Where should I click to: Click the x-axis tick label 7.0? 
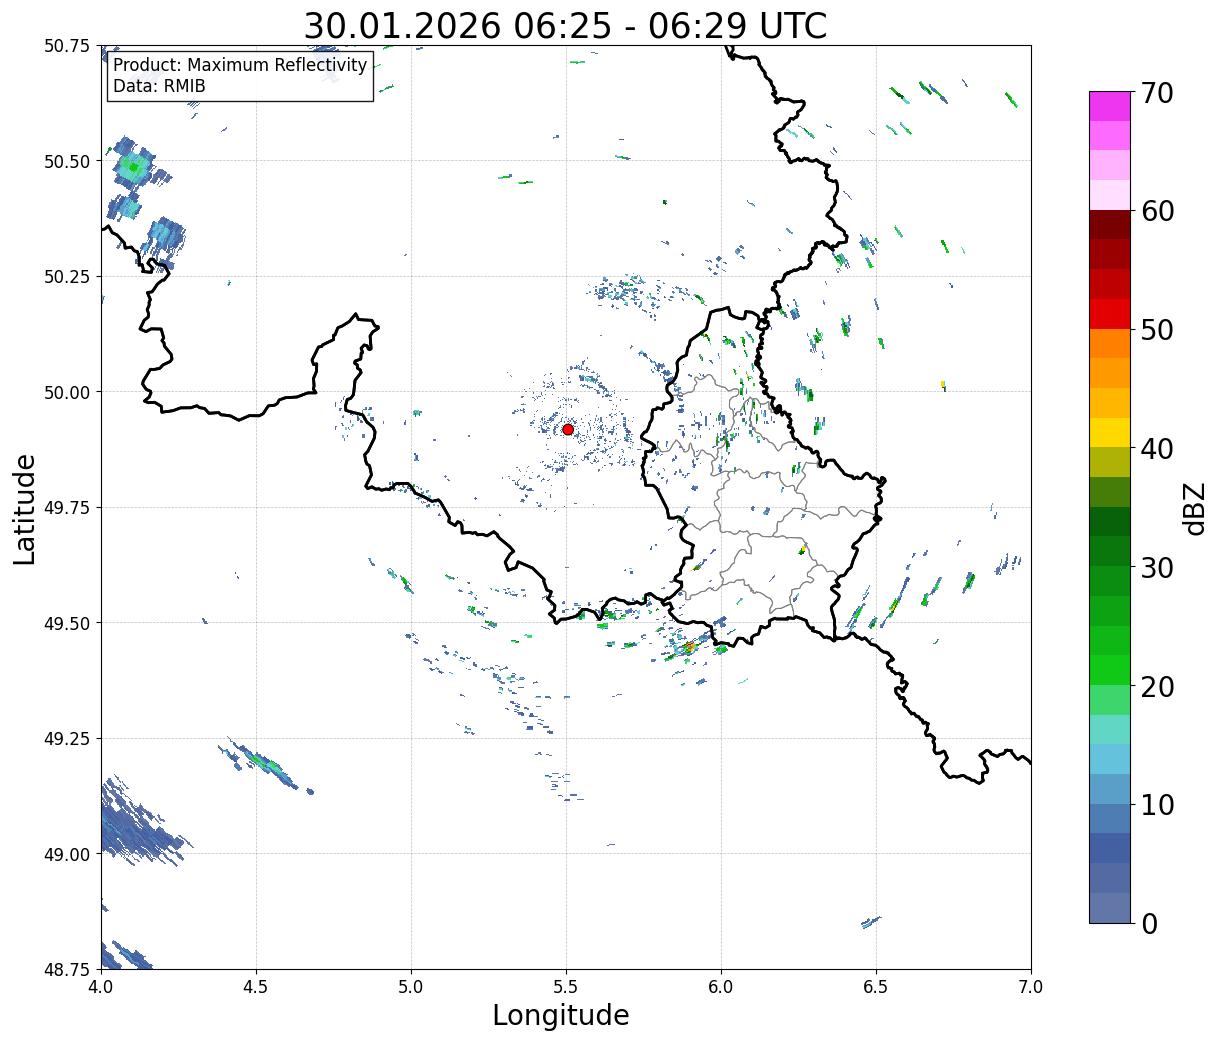point(1031,987)
